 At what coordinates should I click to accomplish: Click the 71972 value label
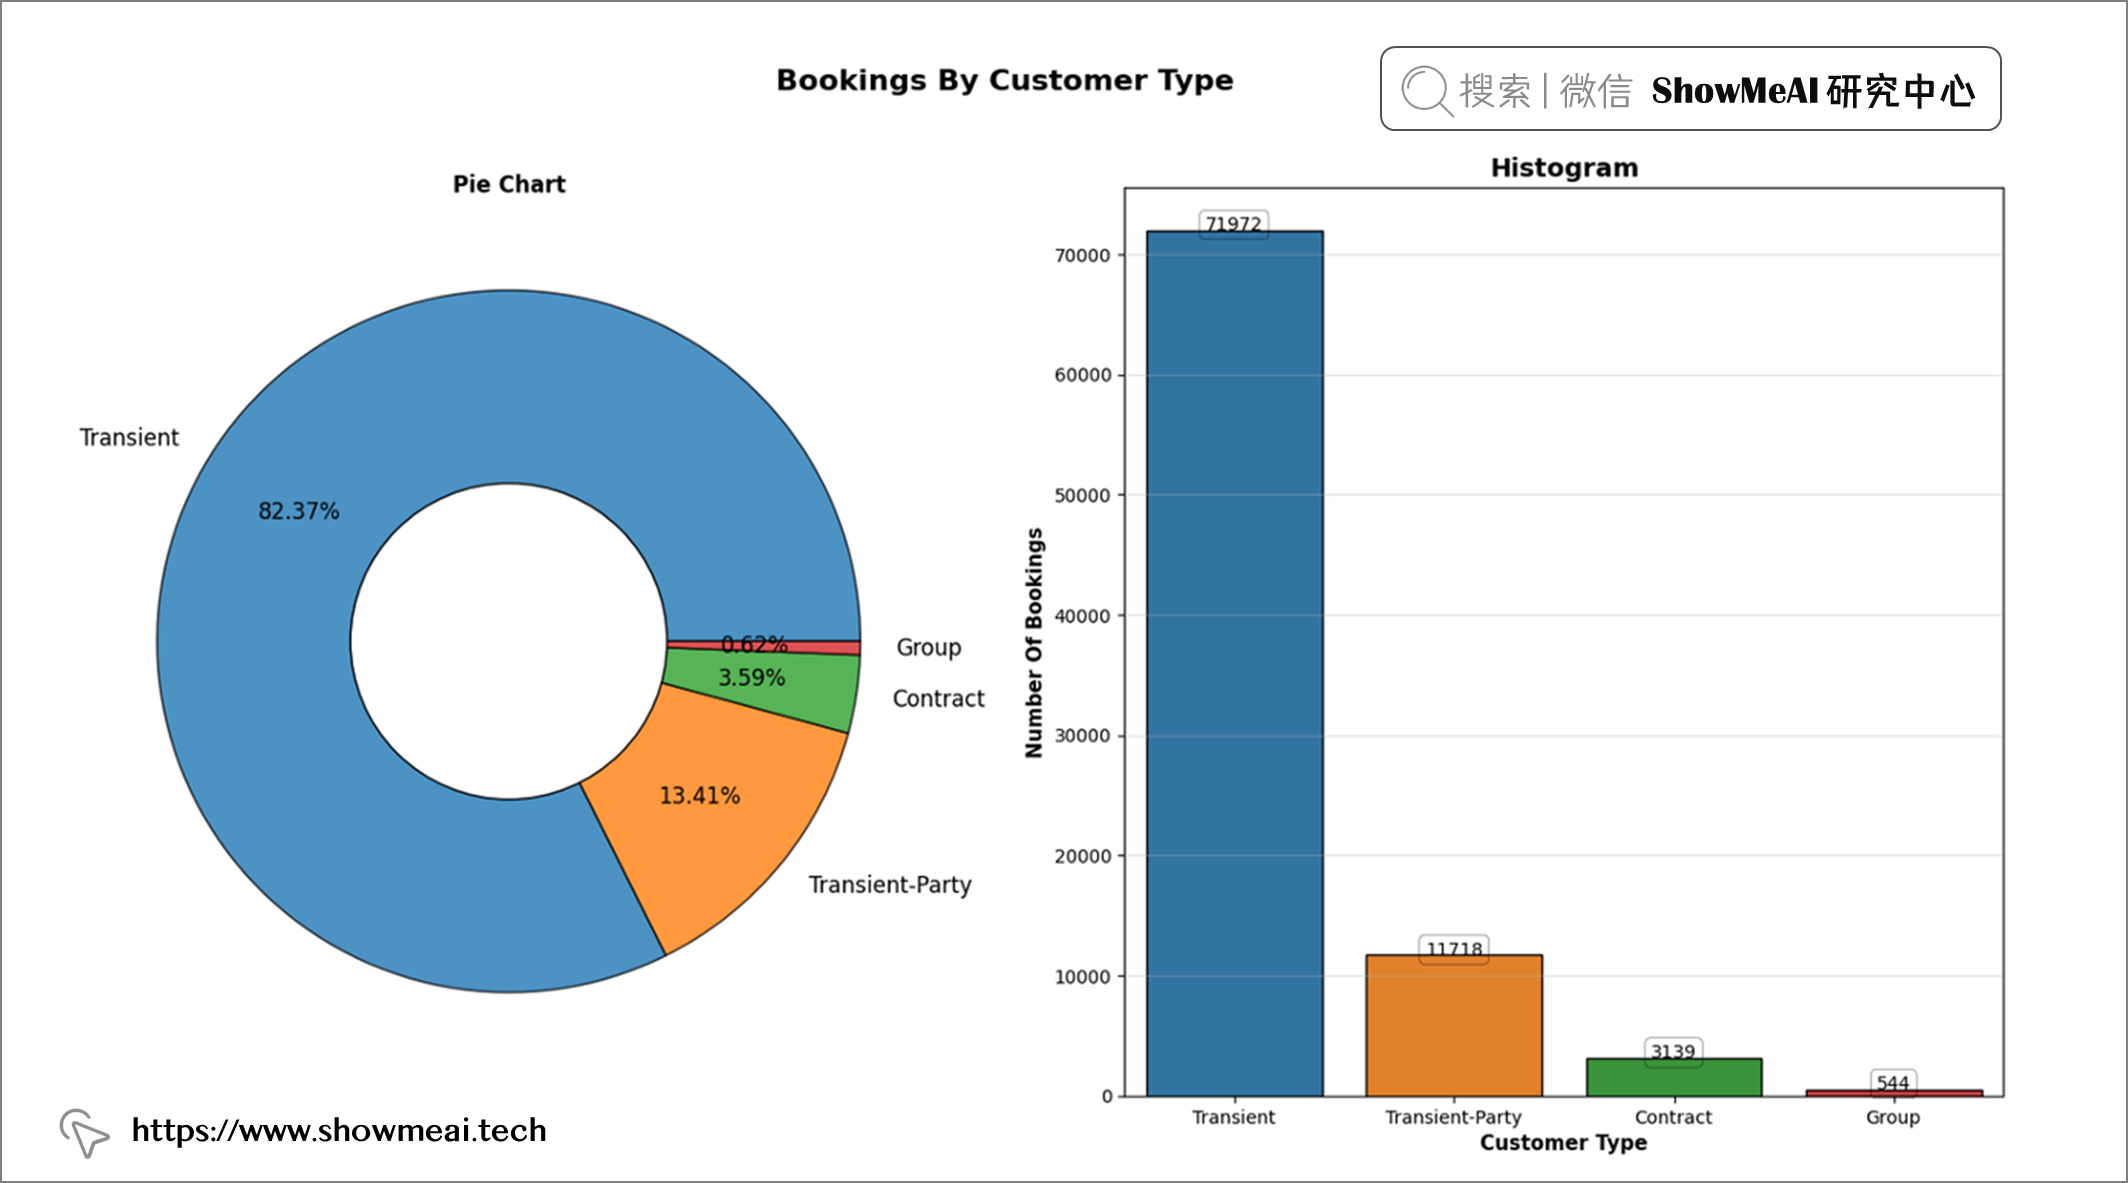click(x=1233, y=224)
